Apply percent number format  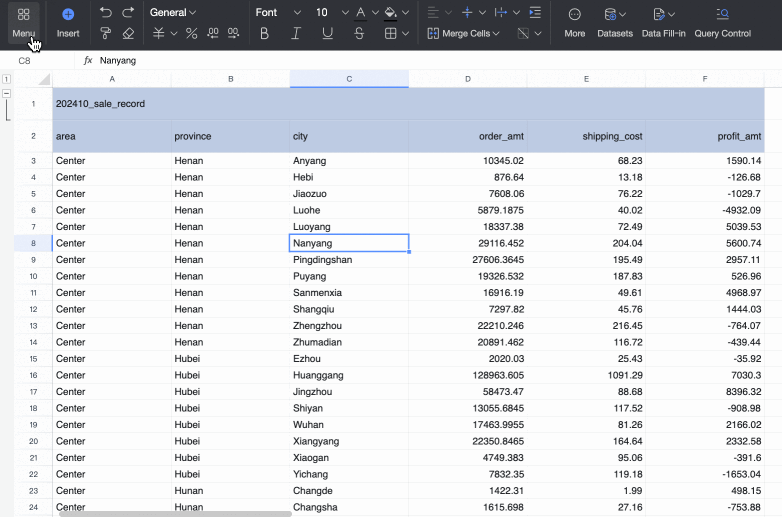192,34
